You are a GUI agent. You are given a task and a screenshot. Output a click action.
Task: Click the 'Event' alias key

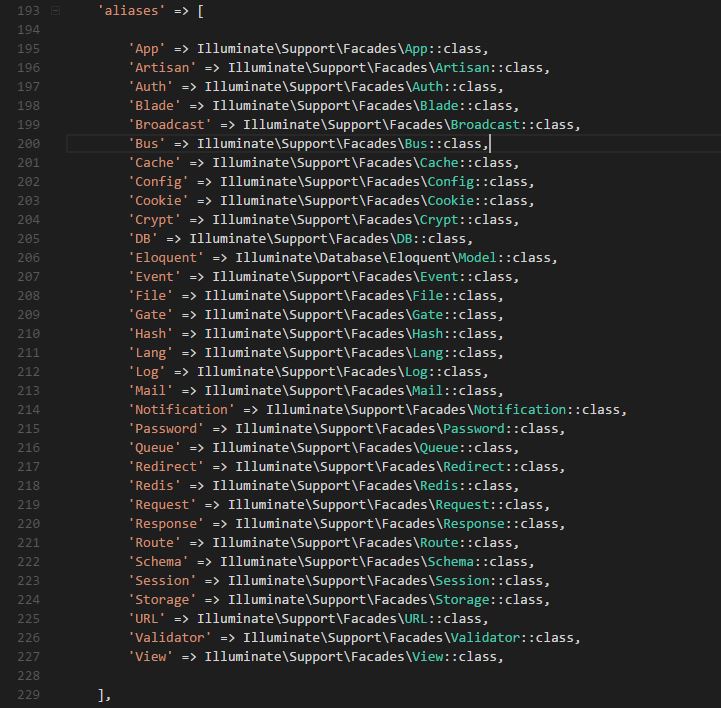pos(154,277)
